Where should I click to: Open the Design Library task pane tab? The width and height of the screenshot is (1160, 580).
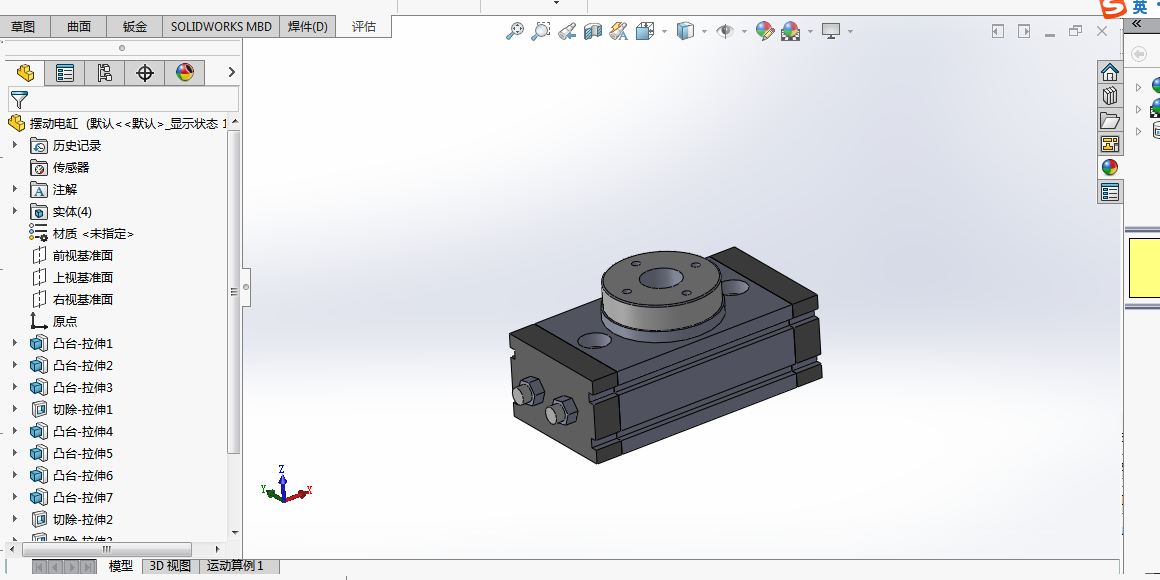coord(1110,96)
